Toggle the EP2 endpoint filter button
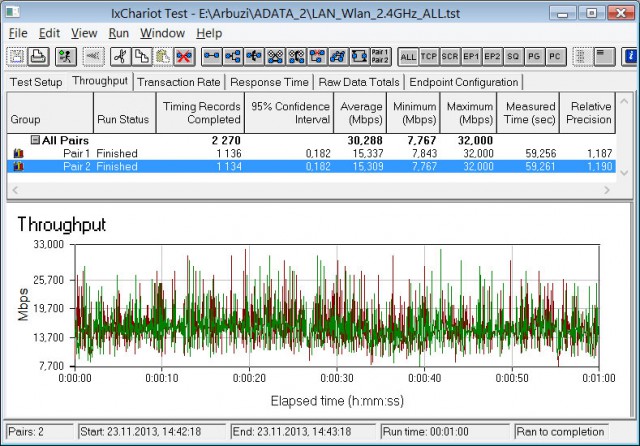Image resolution: width=640 pixels, height=446 pixels. [x=492, y=57]
